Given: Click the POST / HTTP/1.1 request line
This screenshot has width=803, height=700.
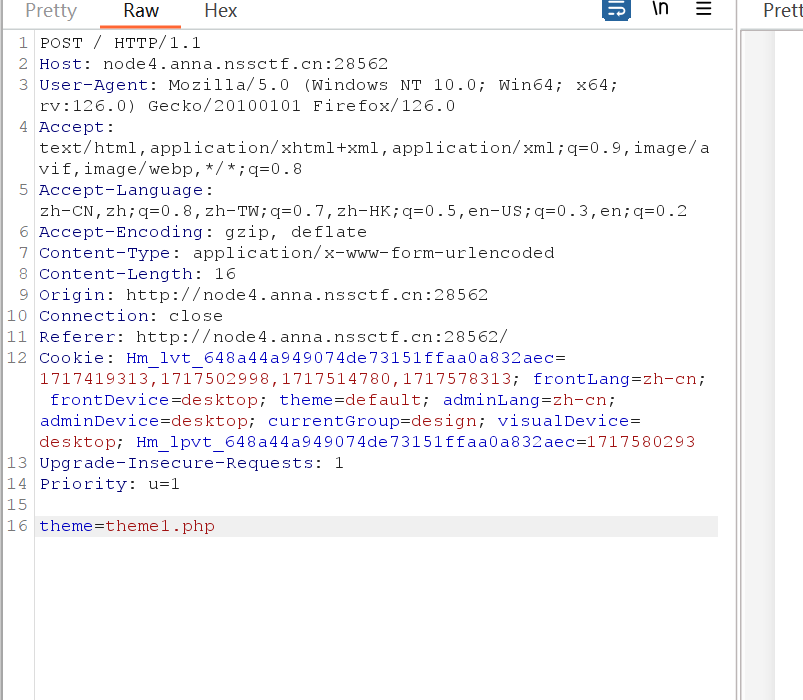Looking at the screenshot, I should coord(120,43).
